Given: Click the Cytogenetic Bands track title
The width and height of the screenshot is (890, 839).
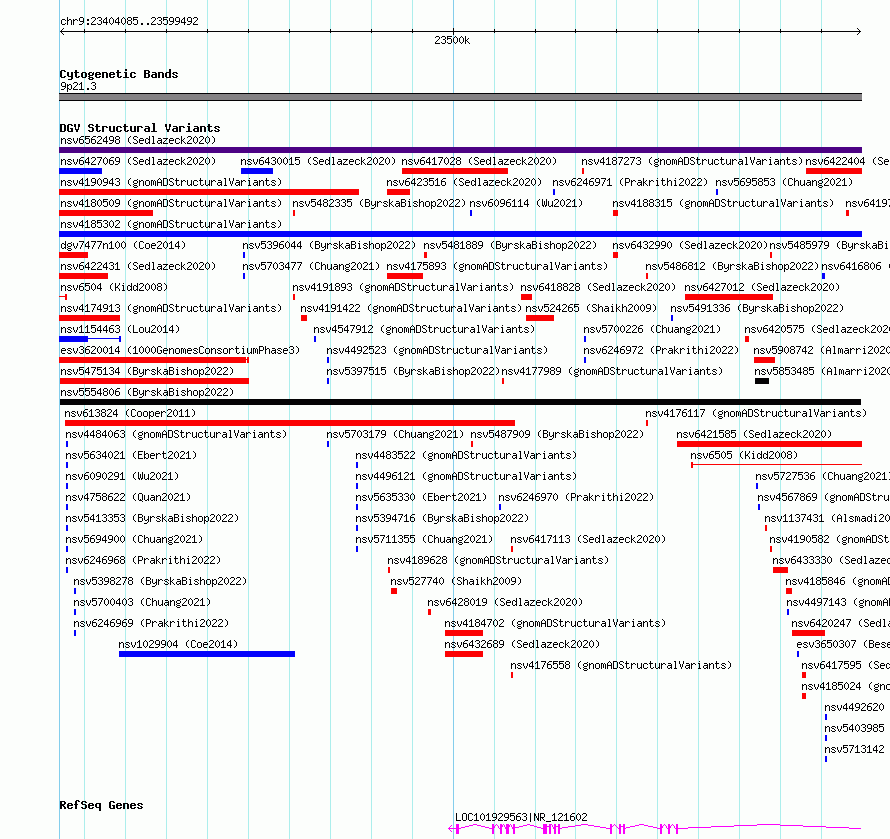Looking at the screenshot, I should tap(119, 74).
